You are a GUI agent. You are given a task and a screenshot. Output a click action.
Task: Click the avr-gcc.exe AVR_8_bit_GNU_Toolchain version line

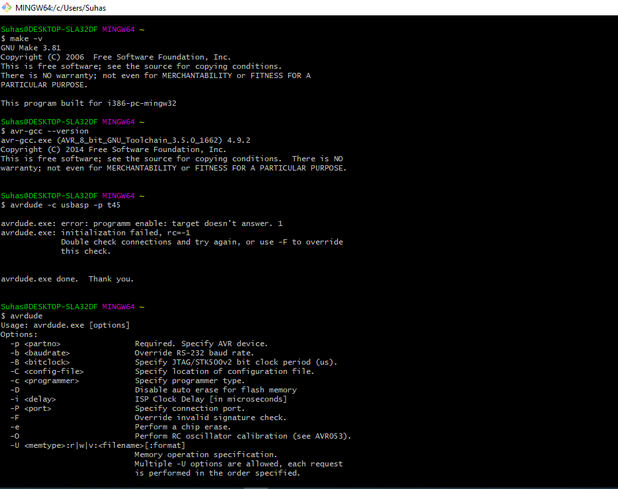pos(125,140)
